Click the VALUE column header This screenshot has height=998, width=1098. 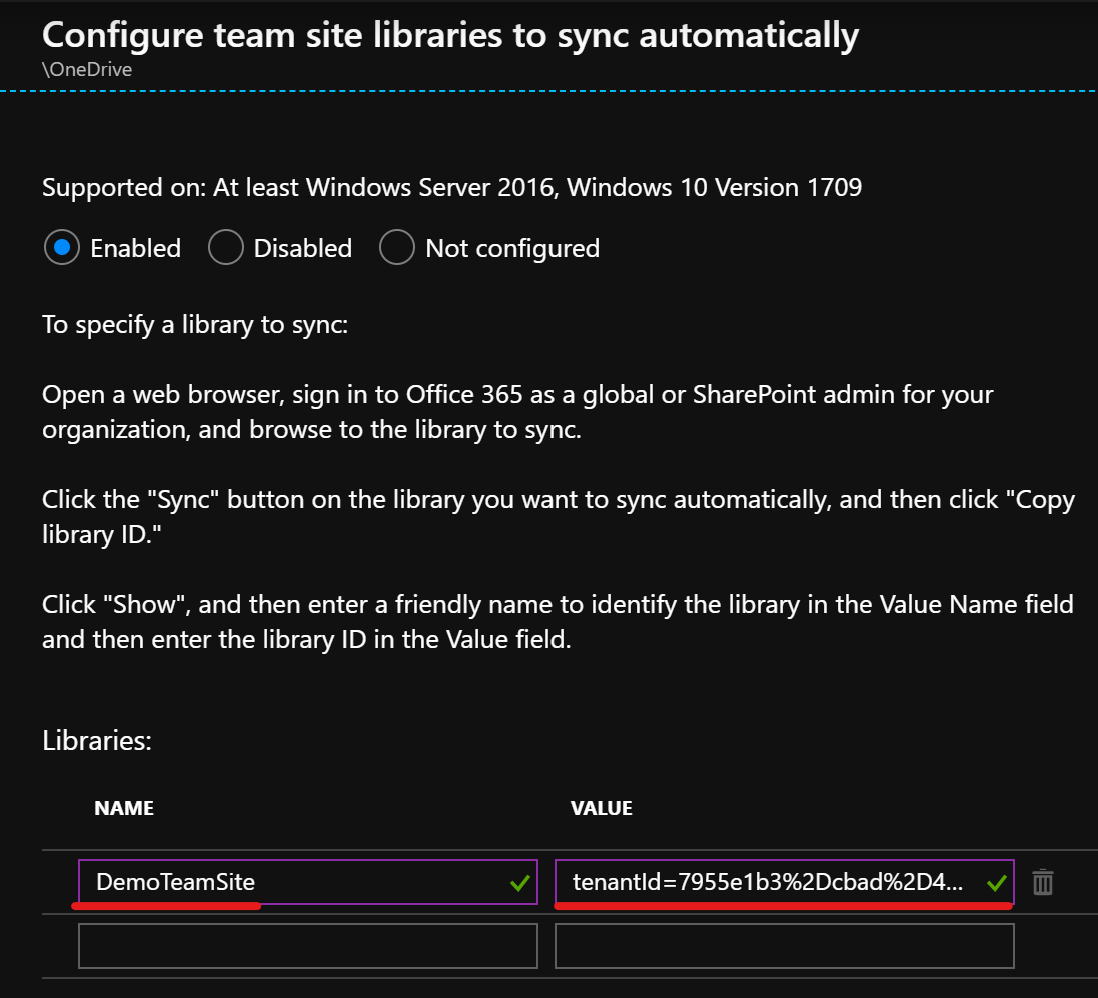[602, 808]
